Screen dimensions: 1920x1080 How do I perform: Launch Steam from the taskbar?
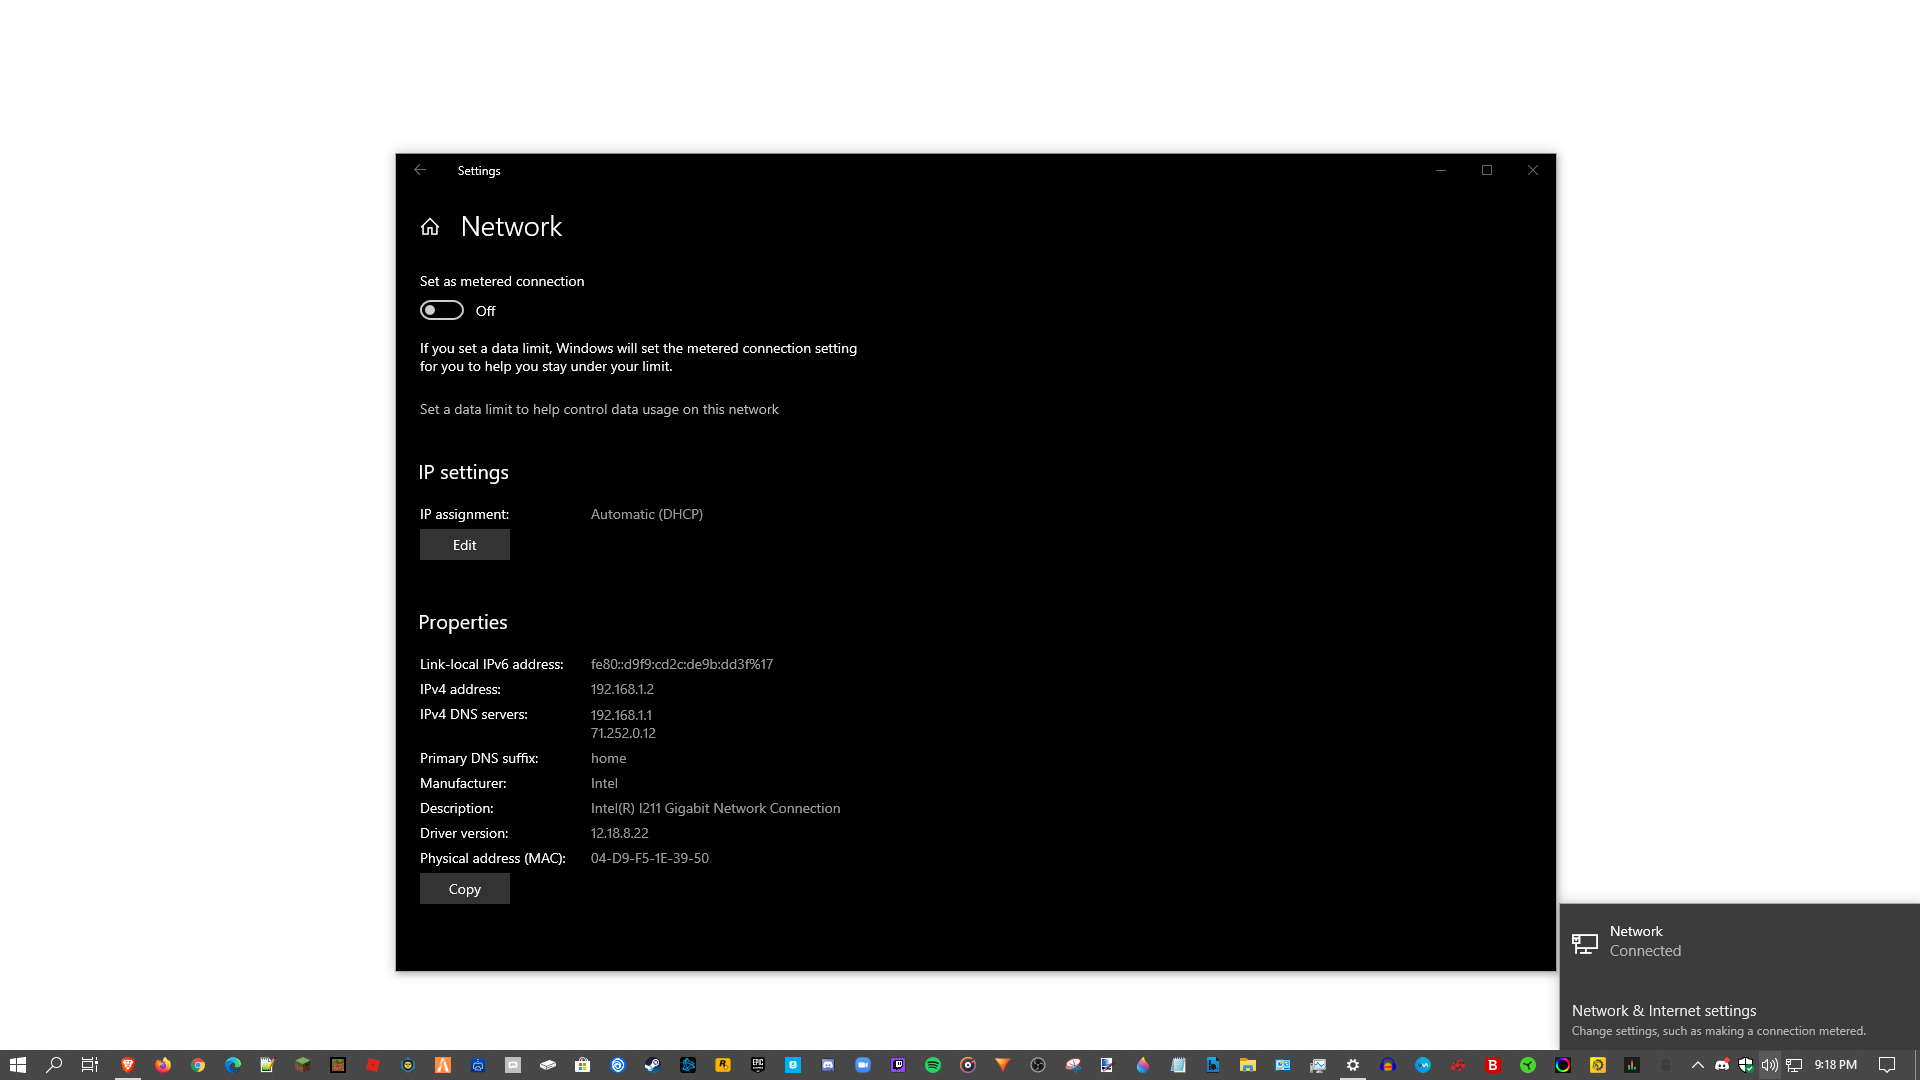(652, 1065)
